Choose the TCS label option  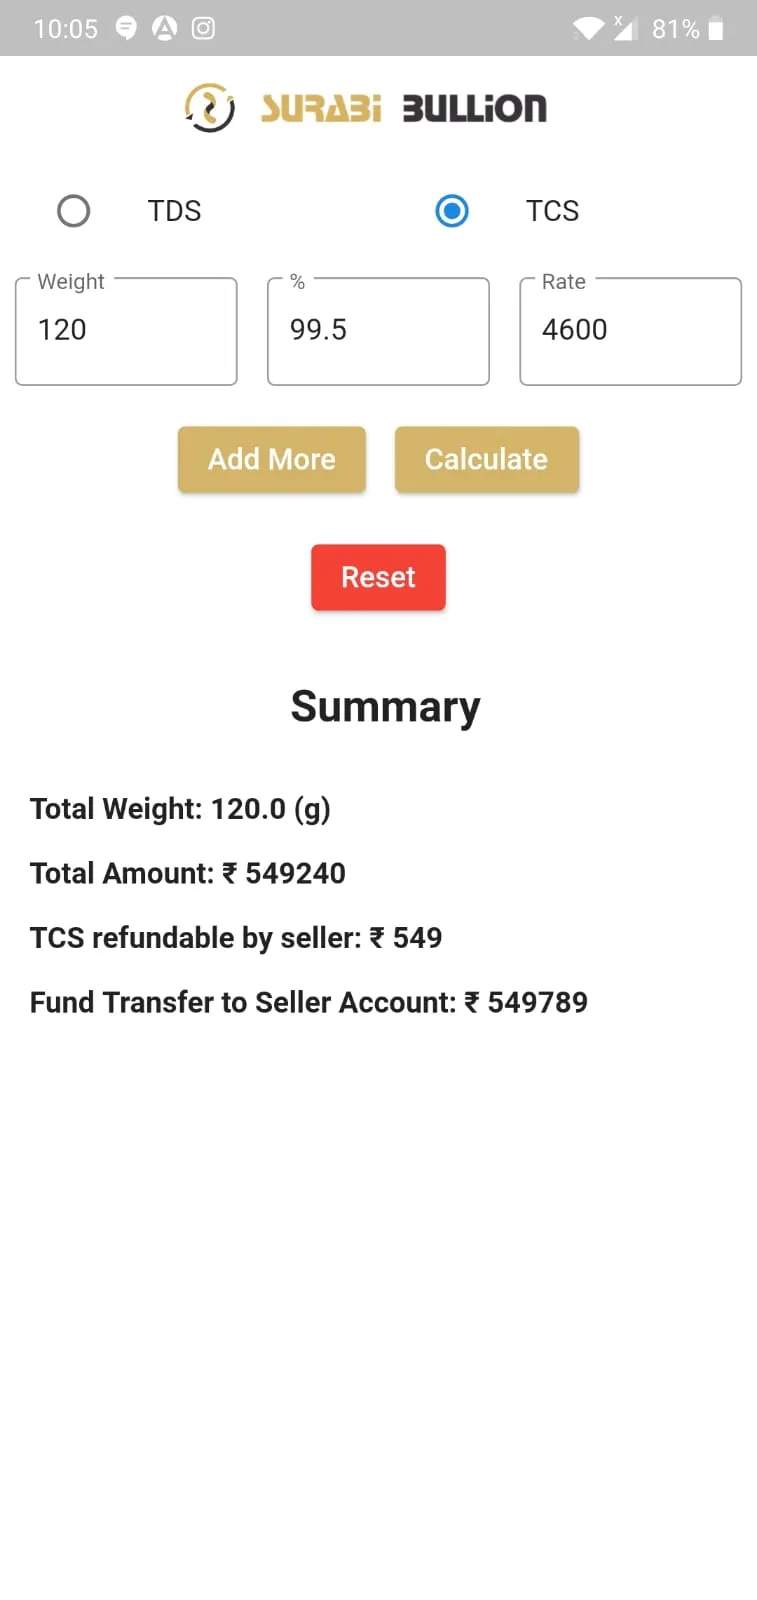click(x=552, y=211)
